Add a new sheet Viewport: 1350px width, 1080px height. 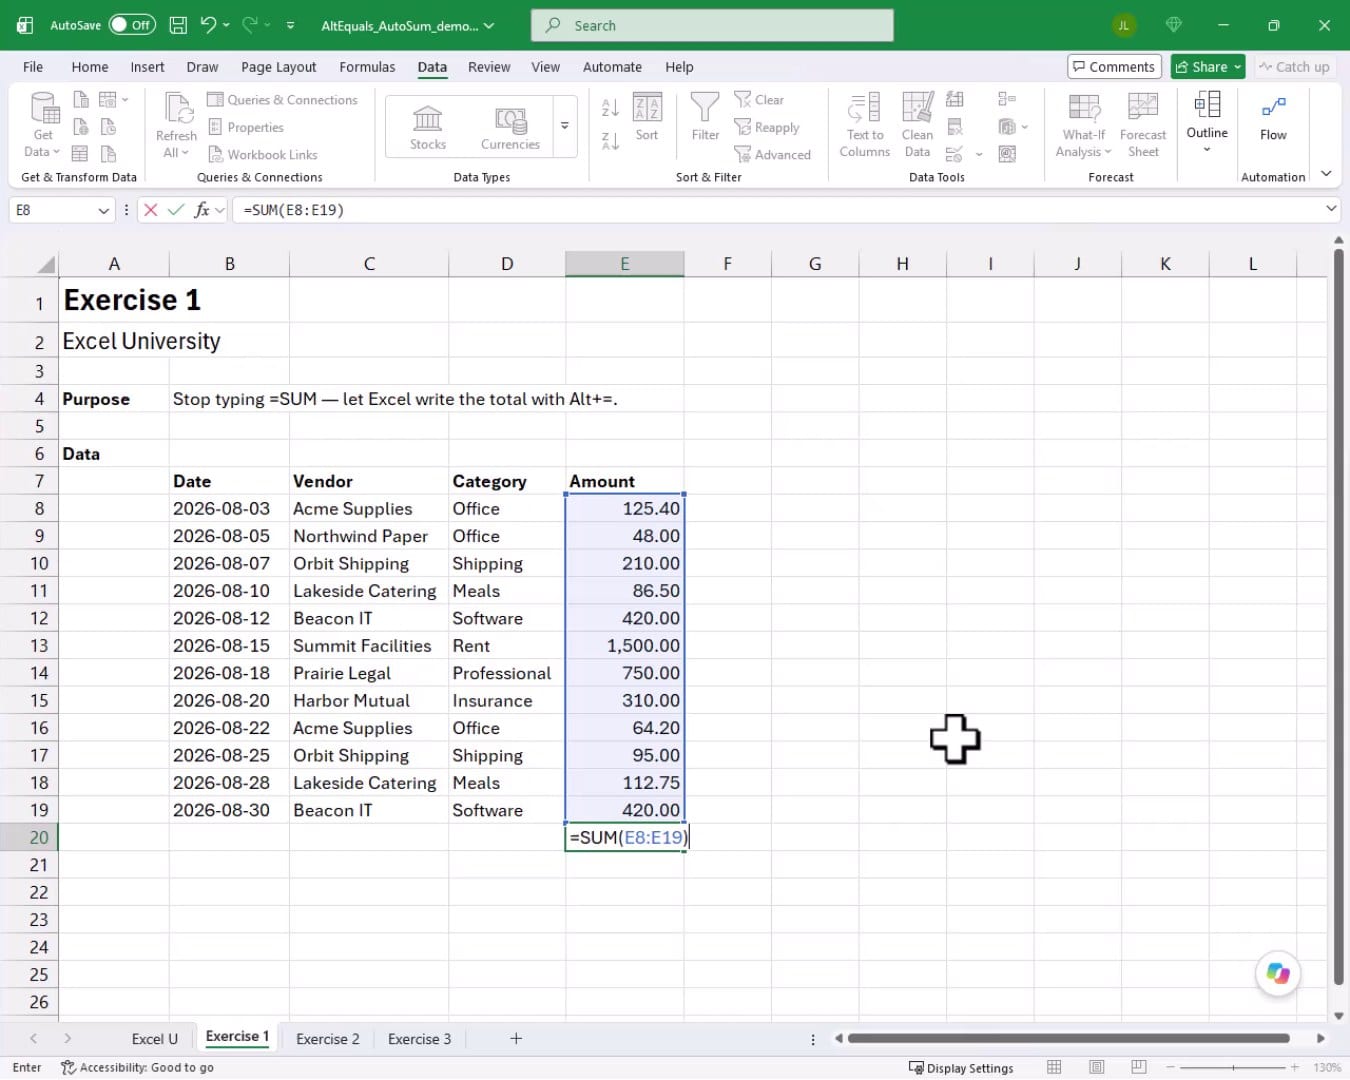pos(516,1039)
